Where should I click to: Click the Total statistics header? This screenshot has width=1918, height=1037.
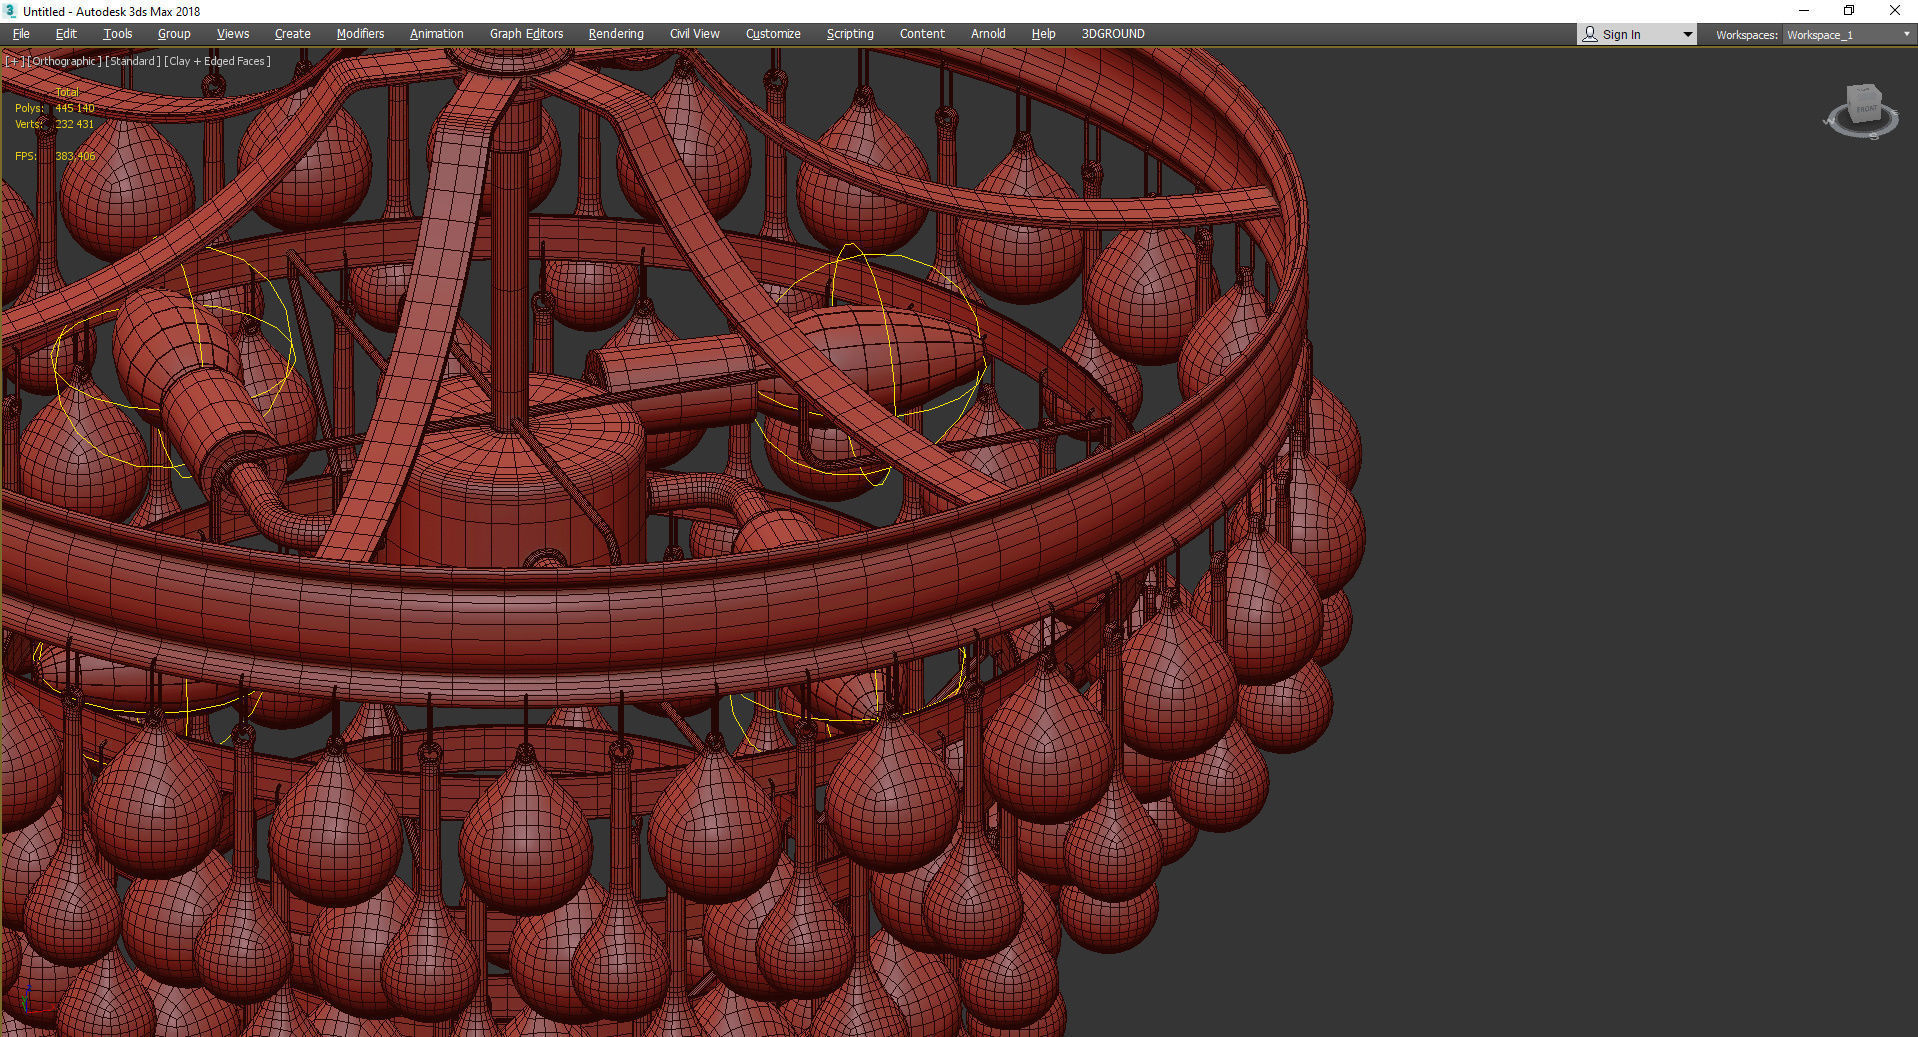click(x=67, y=92)
